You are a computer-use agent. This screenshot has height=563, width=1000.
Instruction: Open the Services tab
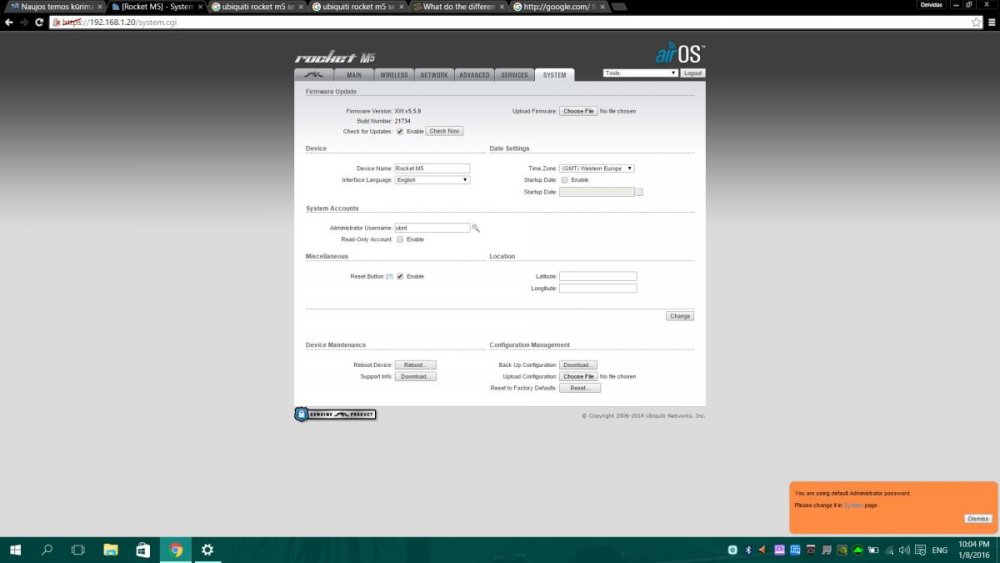pos(515,75)
